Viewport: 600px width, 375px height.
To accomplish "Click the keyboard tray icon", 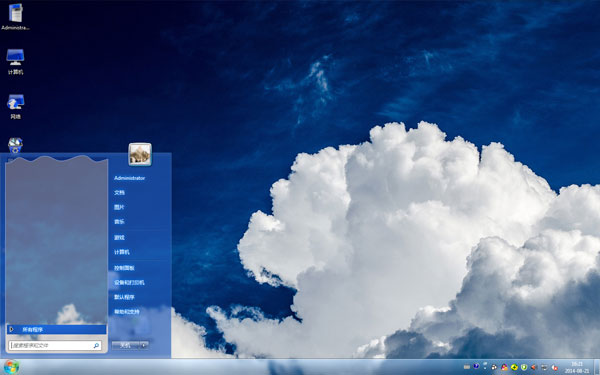I will [x=467, y=367].
